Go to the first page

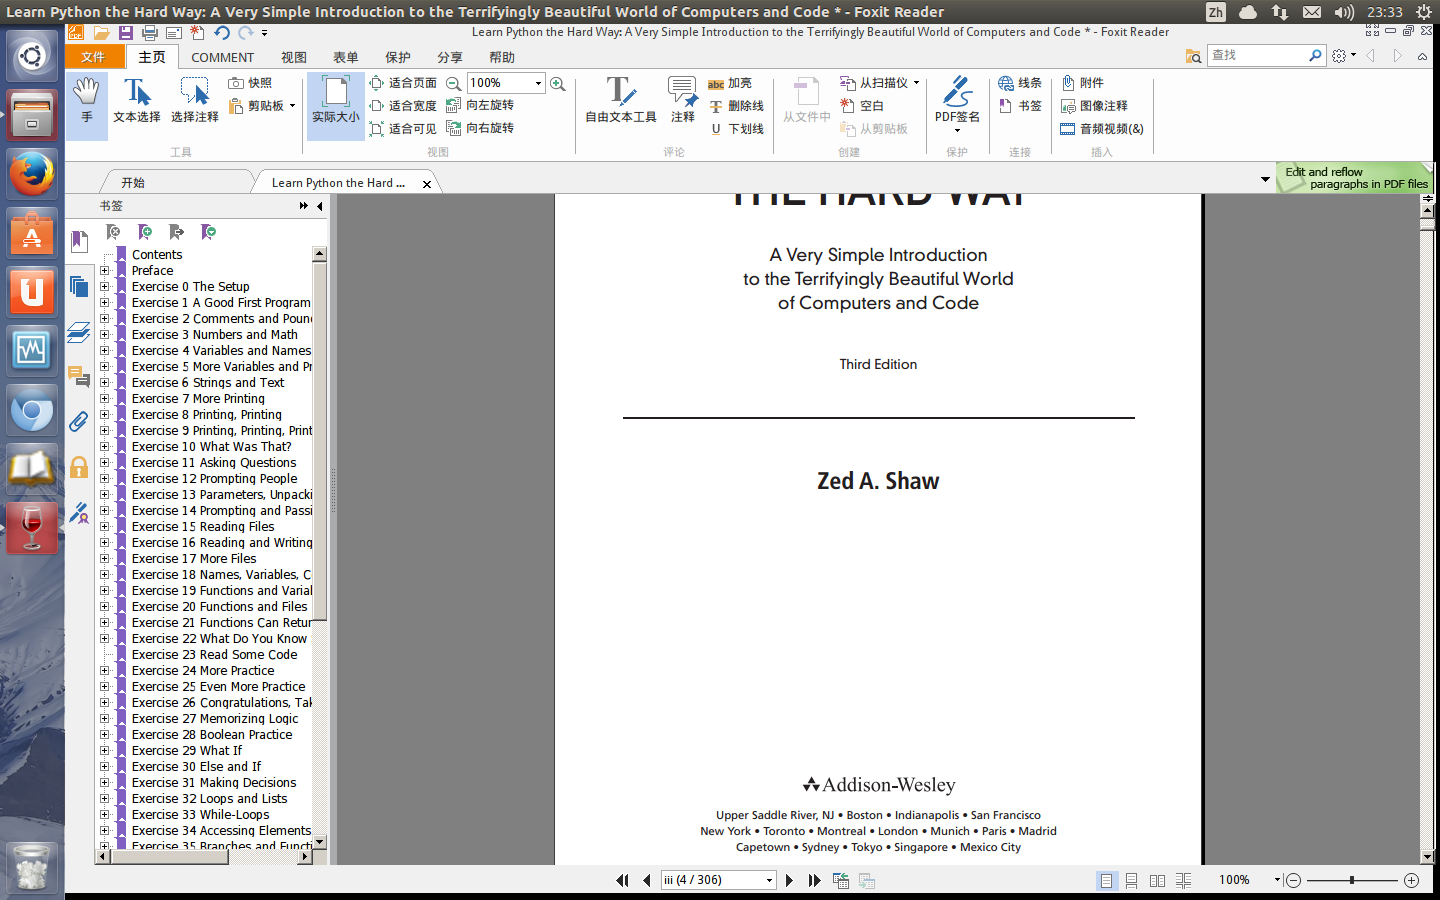(622, 880)
